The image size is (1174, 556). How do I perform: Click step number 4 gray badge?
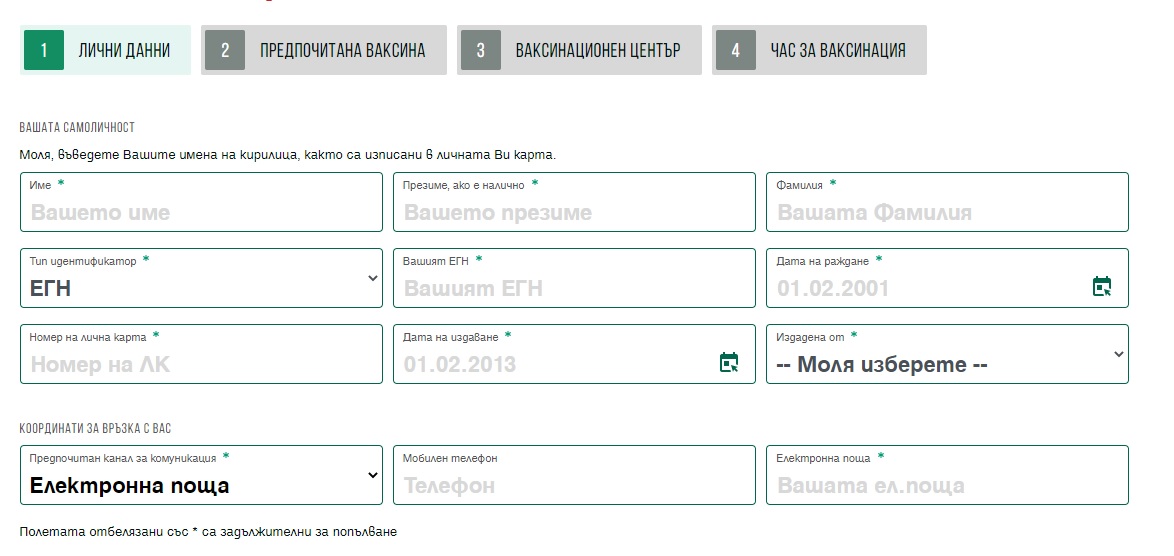point(735,50)
